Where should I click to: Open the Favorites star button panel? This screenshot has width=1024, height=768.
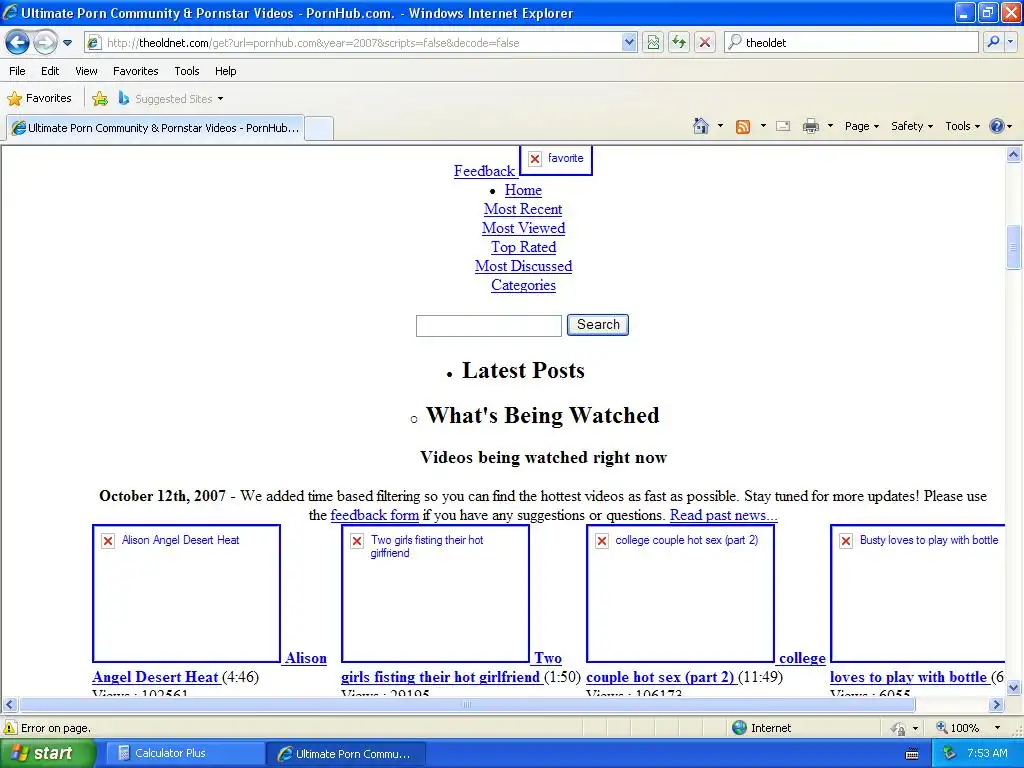(39, 99)
